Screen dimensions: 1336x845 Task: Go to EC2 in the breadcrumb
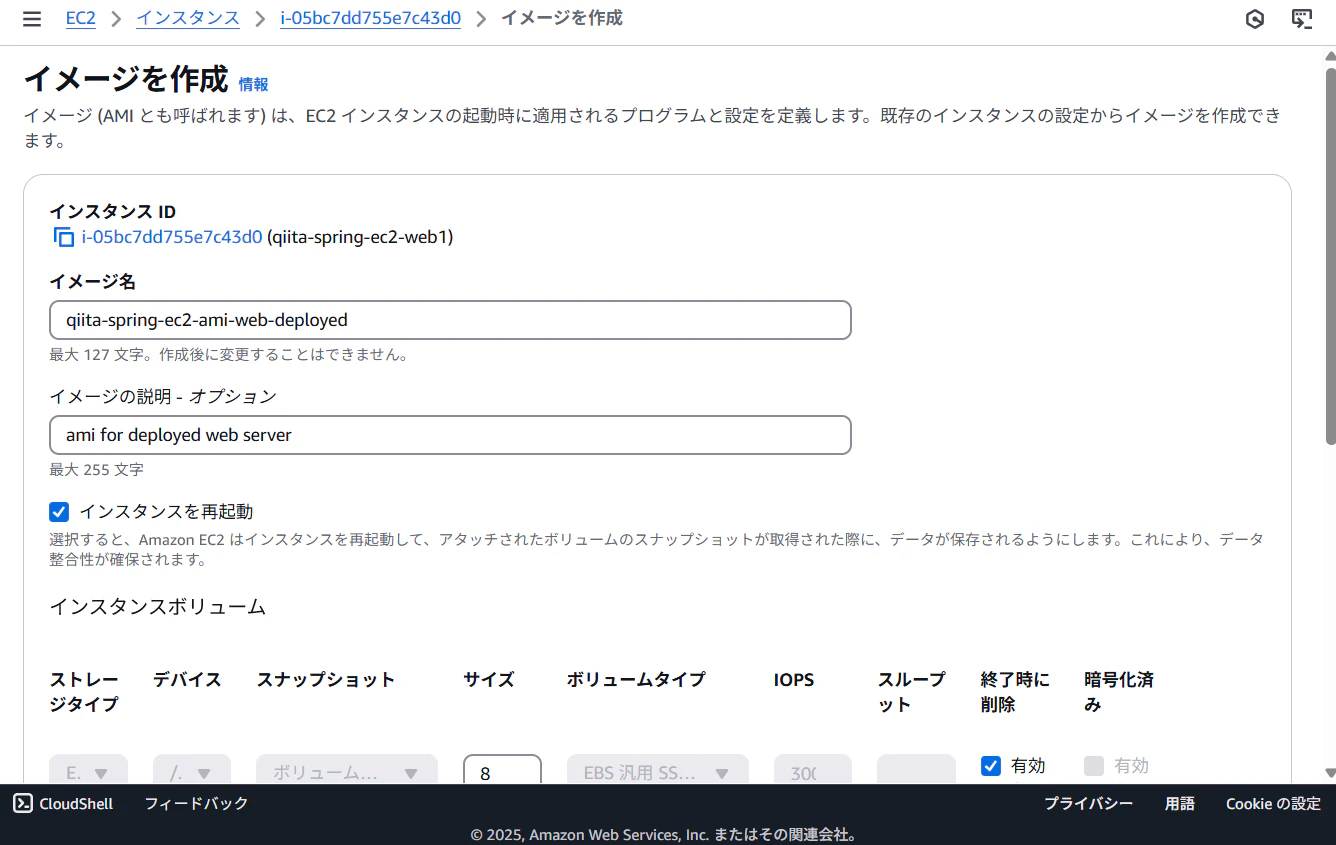(80, 18)
